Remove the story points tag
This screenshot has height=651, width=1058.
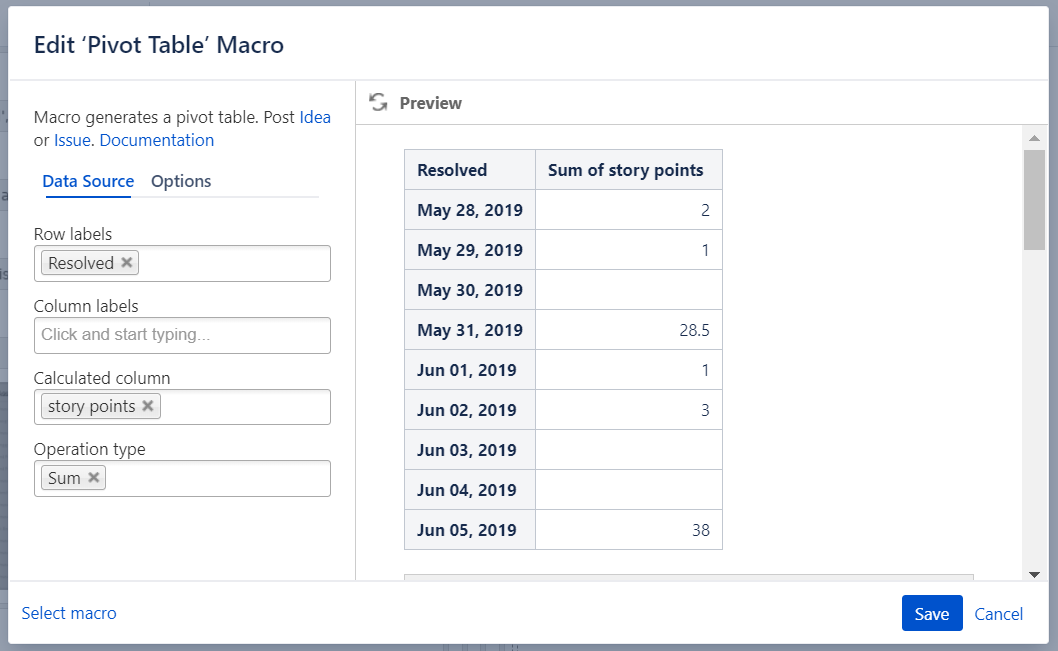(x=148, y=406)
